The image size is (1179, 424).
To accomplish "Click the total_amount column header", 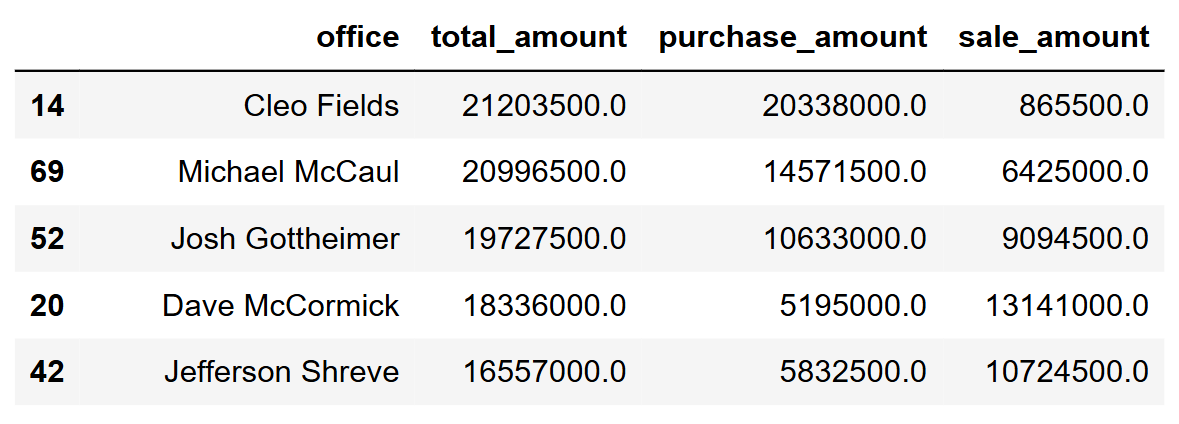I will tap(528, 38).
